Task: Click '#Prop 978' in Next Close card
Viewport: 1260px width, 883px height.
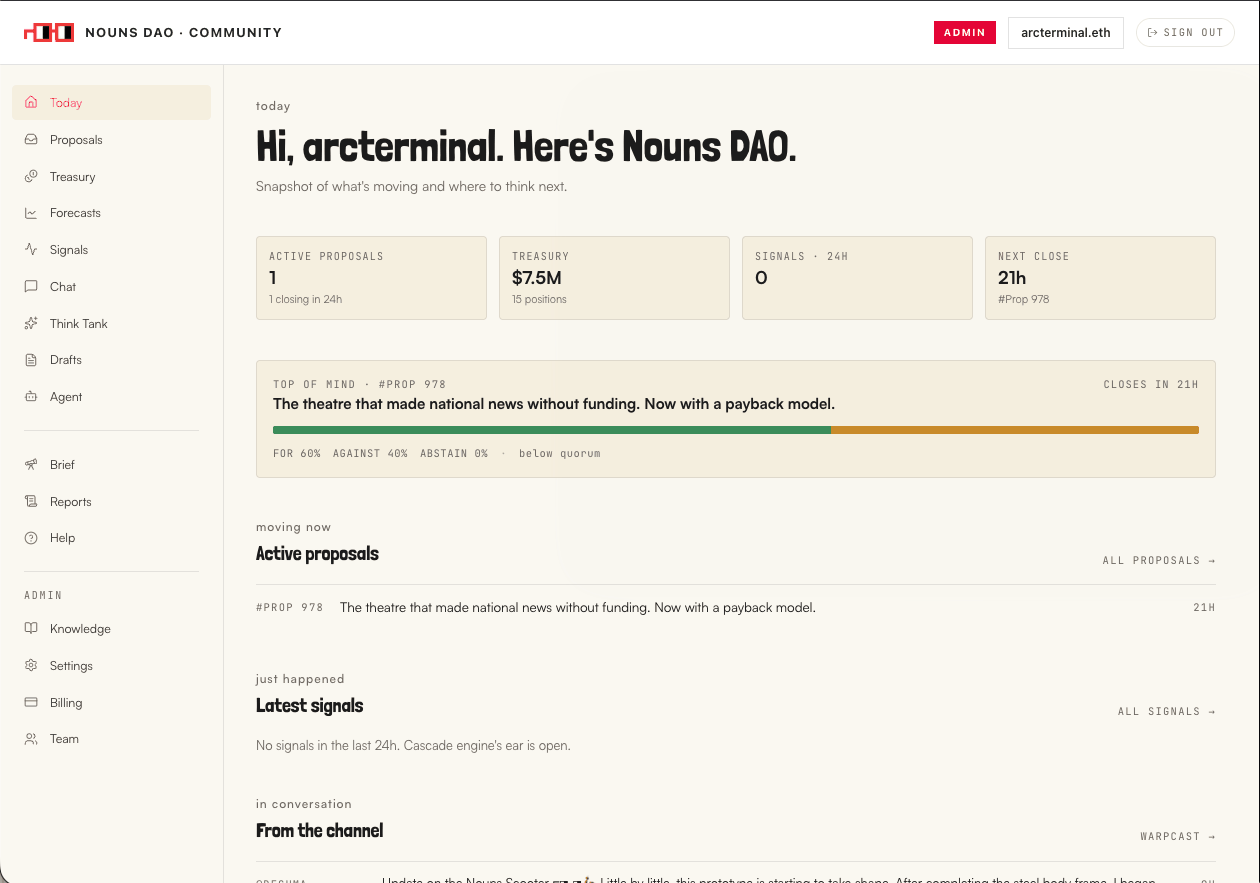Action: click(1024, 299)
